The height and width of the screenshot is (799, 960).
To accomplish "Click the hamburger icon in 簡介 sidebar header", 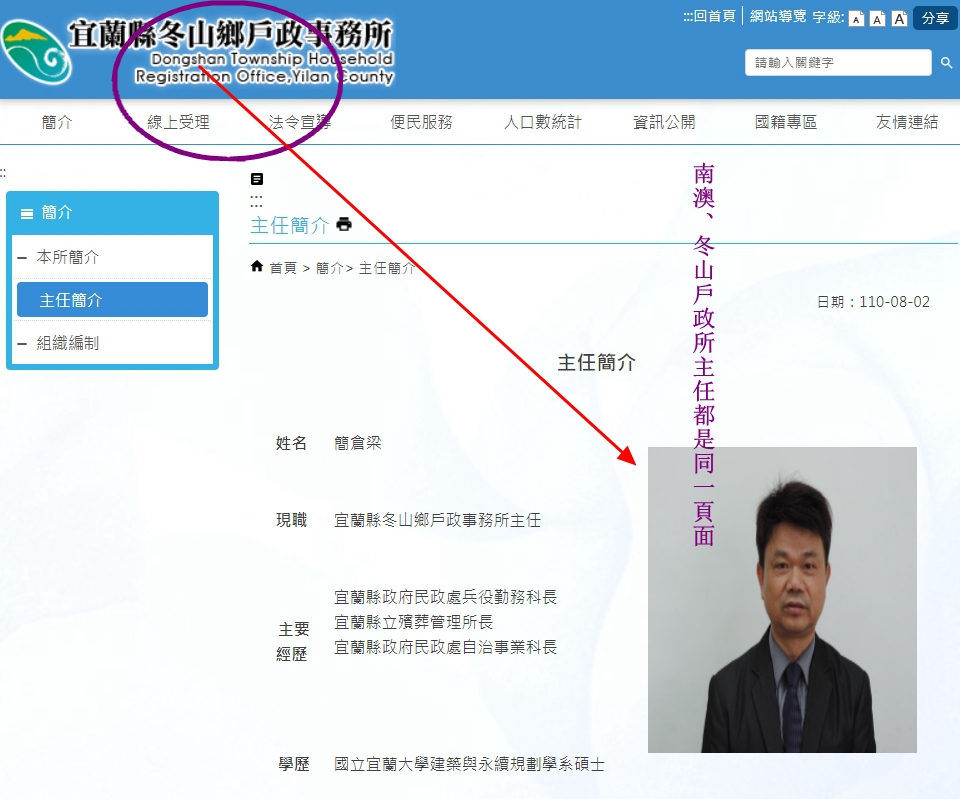I will (27, 213).
